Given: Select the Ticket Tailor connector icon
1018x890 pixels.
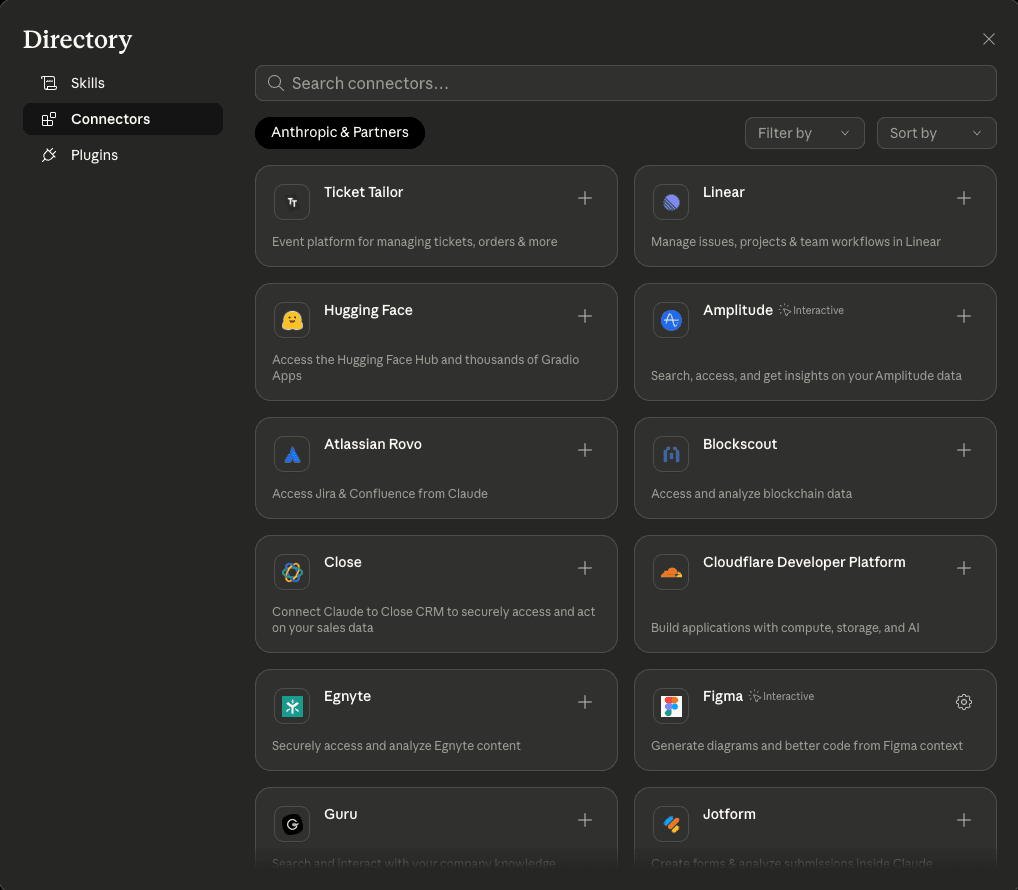Looking at the screenshot, I should coord(291,201).
